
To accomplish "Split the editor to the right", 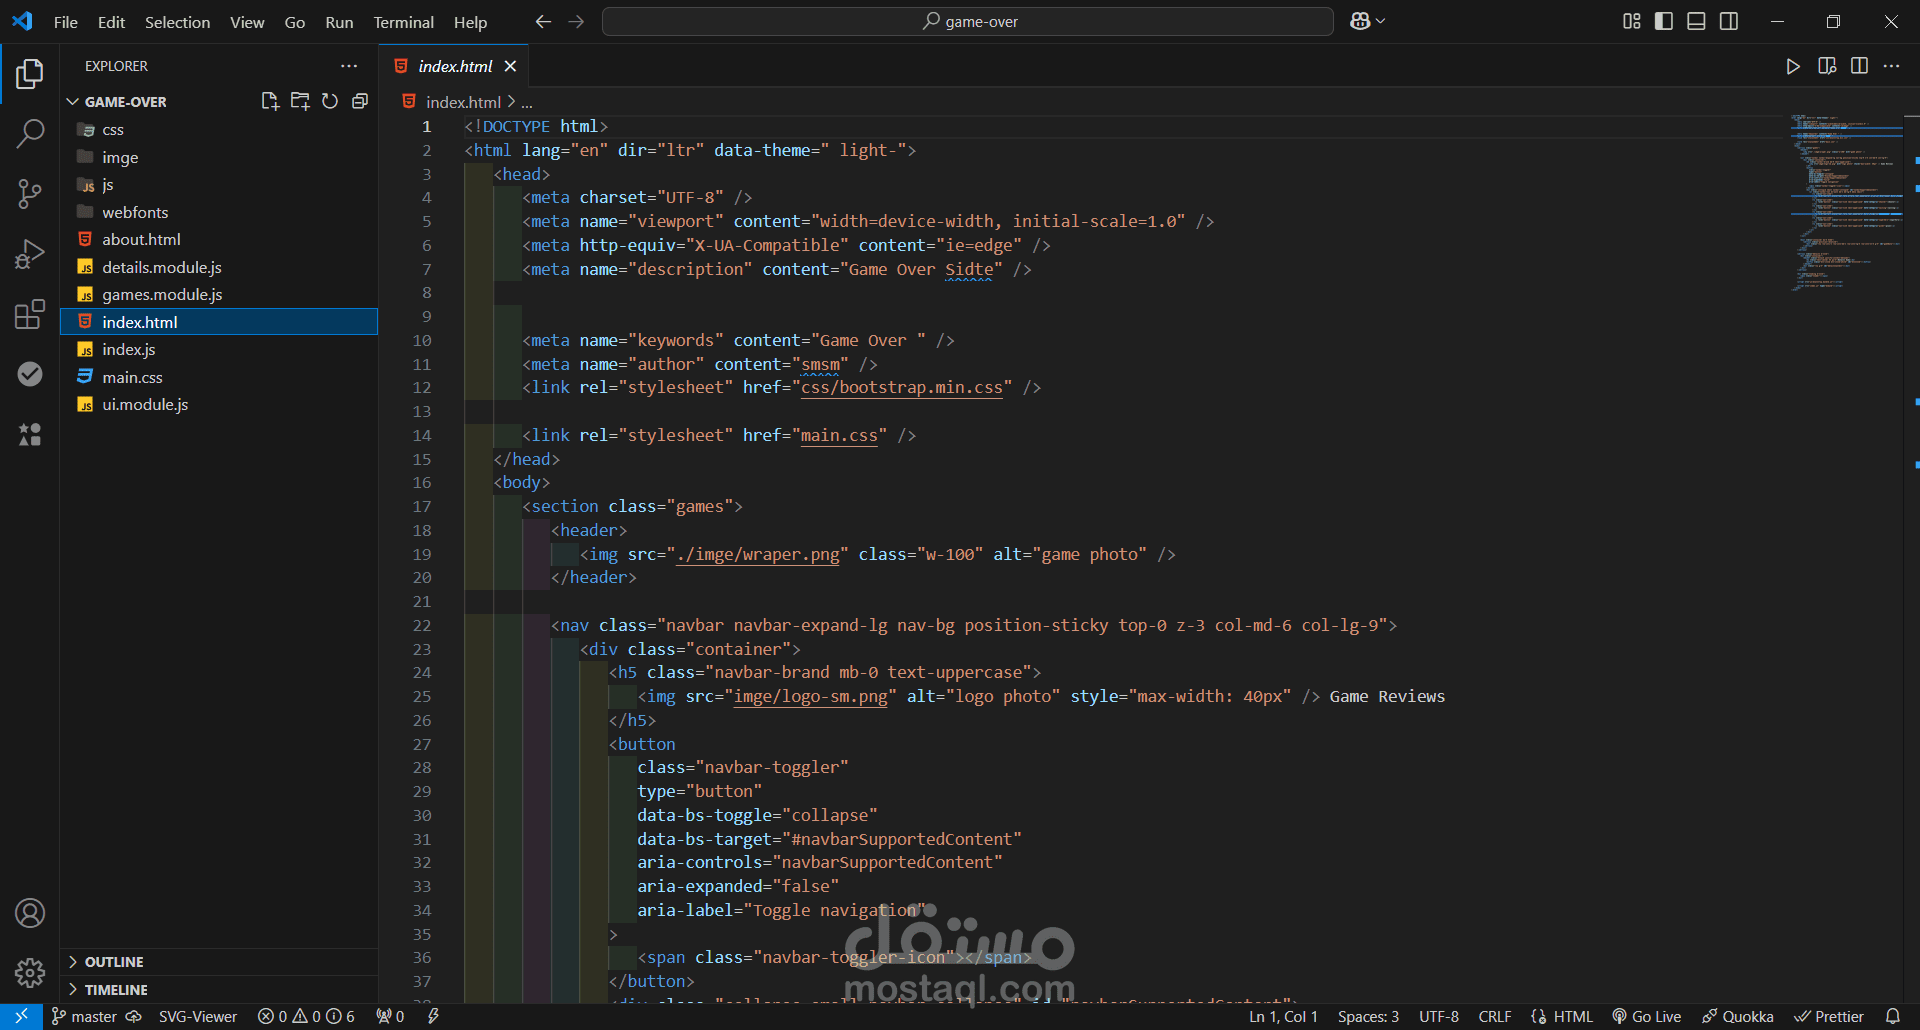I will 1859,66.
